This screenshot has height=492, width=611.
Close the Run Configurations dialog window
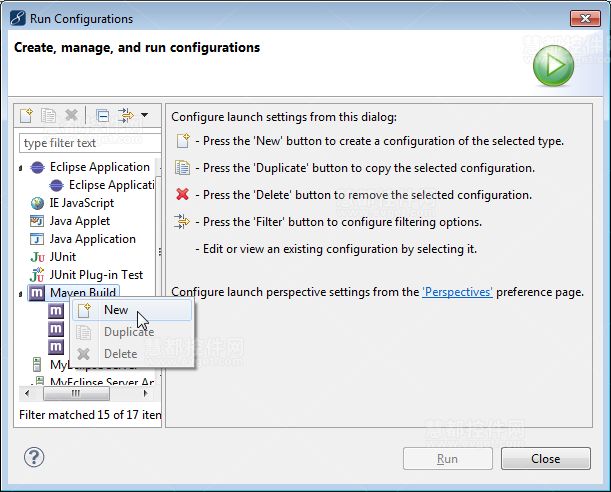(585, 18)
